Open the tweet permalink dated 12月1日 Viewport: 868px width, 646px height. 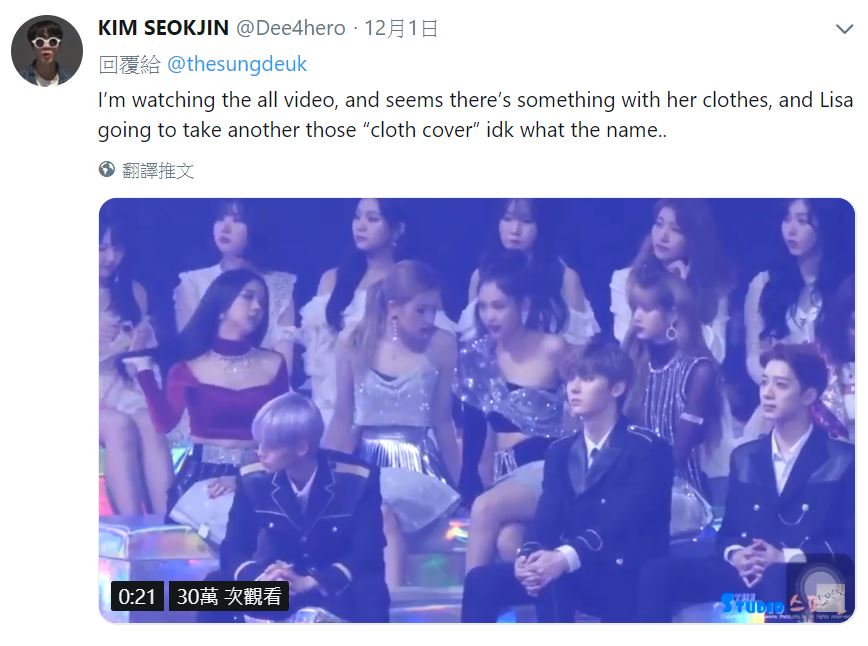401,28
